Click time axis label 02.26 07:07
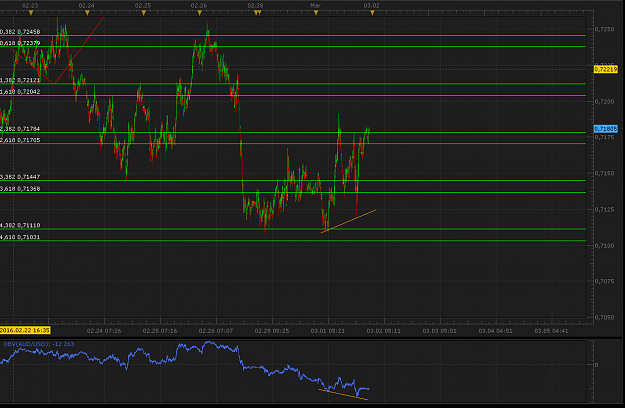 coord(216,331)
